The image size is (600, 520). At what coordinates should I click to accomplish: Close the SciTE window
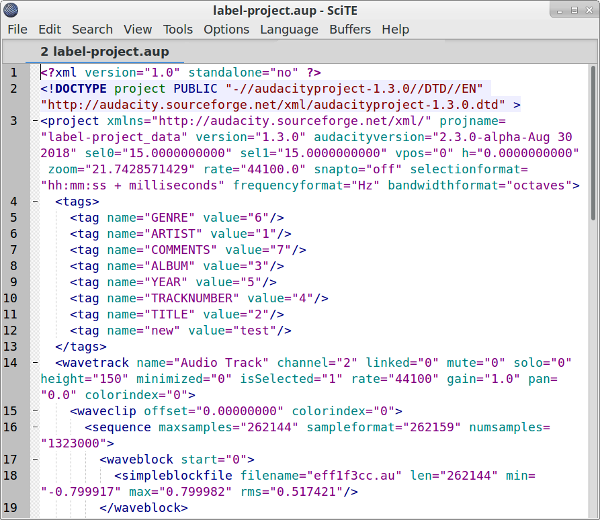point(589,11)
